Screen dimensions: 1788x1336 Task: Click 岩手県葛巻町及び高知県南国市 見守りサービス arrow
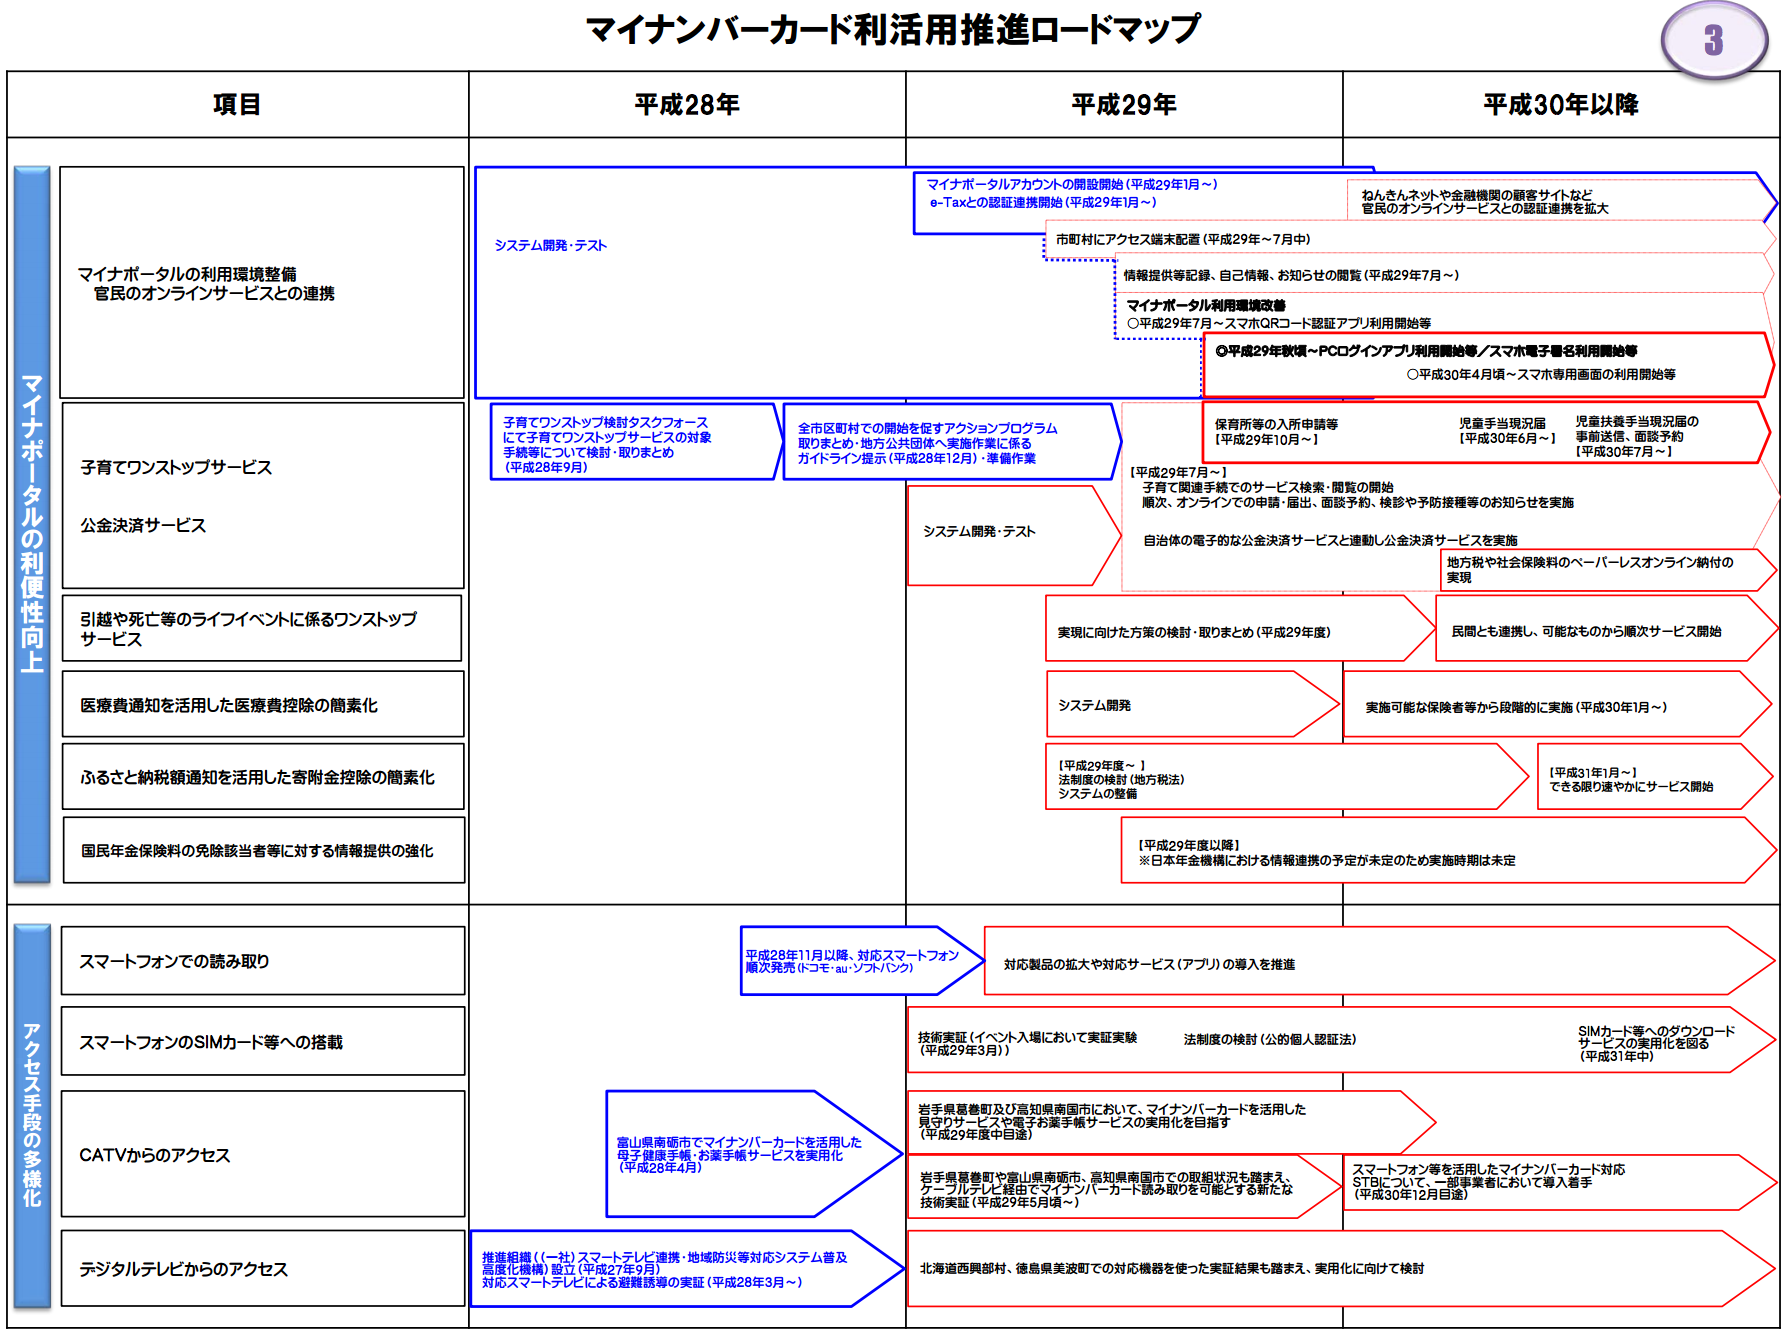click(x=1171, y=1121)
